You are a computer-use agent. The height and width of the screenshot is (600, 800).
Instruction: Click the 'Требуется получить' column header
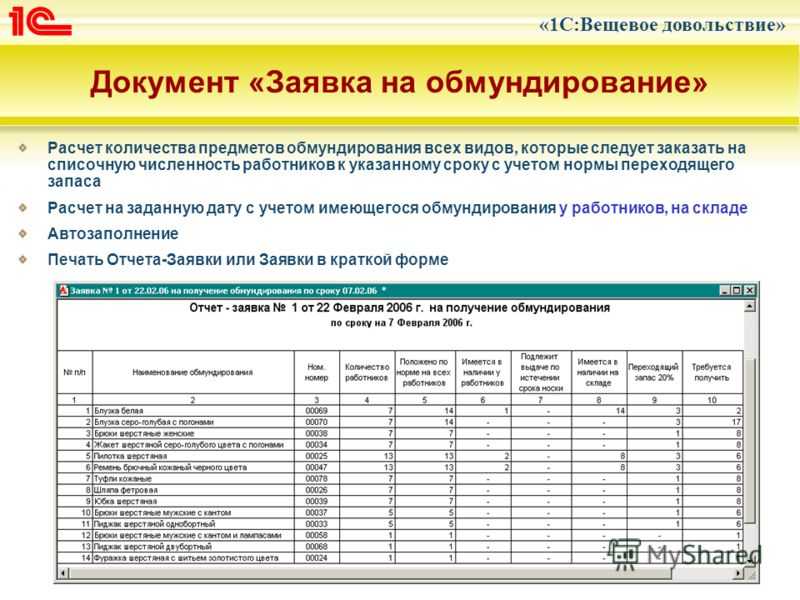[x=711, y=372]
